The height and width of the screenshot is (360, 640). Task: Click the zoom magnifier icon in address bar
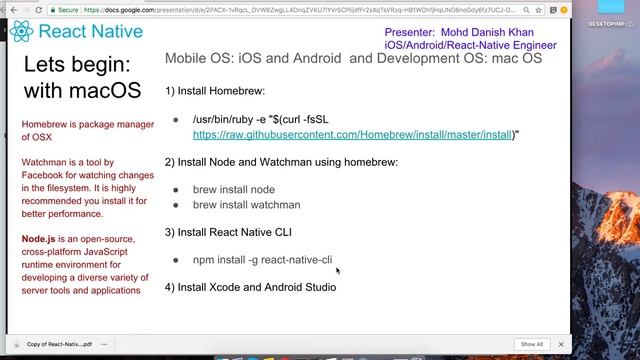527,10
